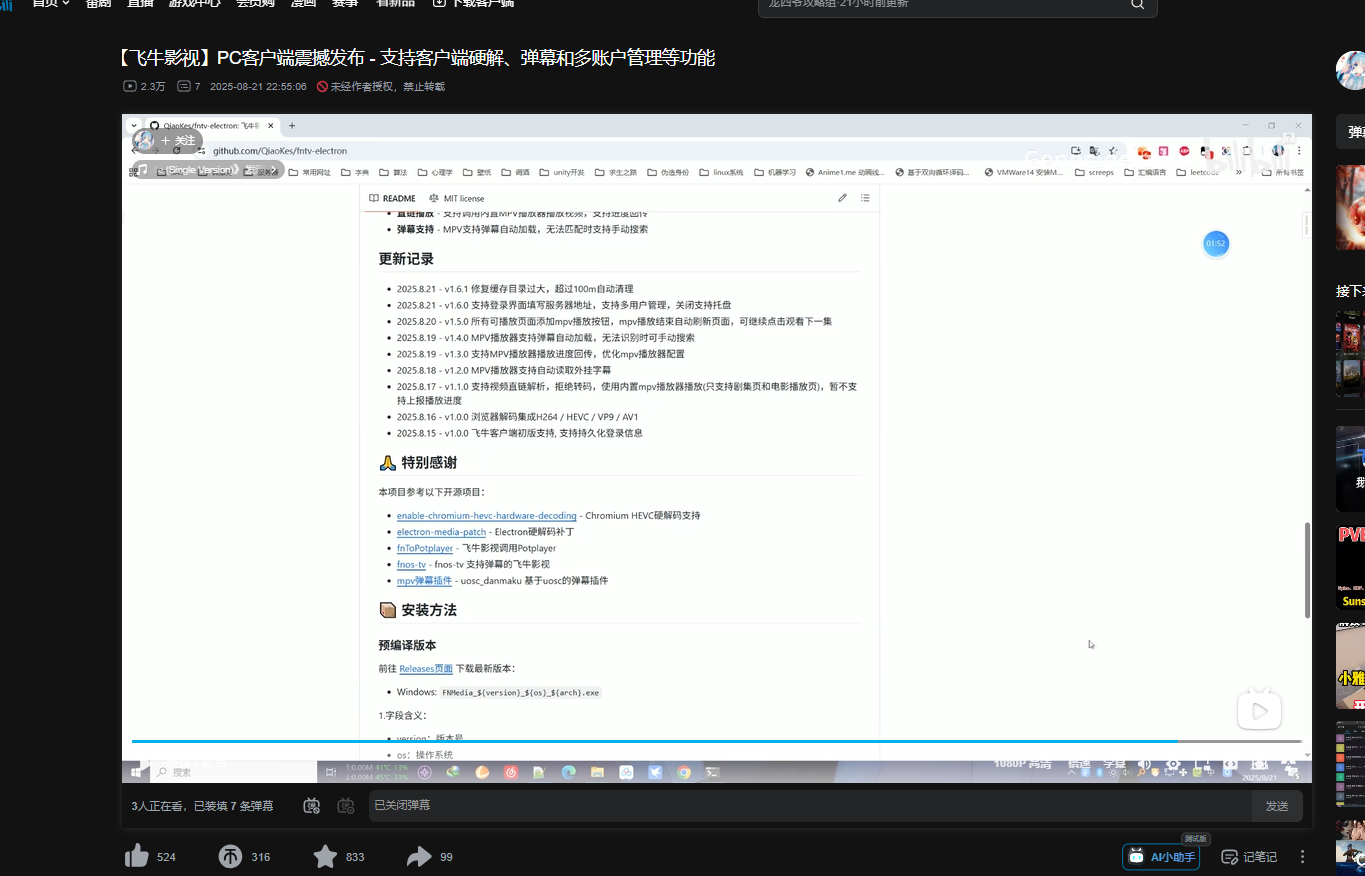The image size is (1365, 876).
Task: Click the Chrome profile avatar in the recorded browser
Action: [1278, 151]
